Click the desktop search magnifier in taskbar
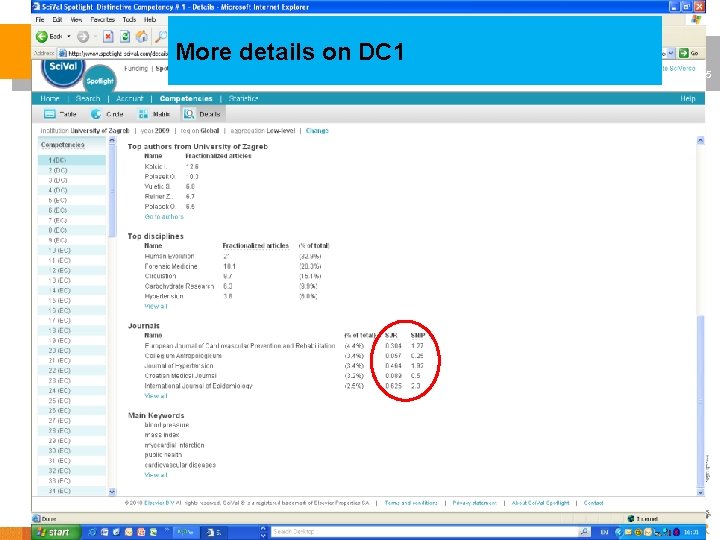The image size is (720, 540). point(584,531)
